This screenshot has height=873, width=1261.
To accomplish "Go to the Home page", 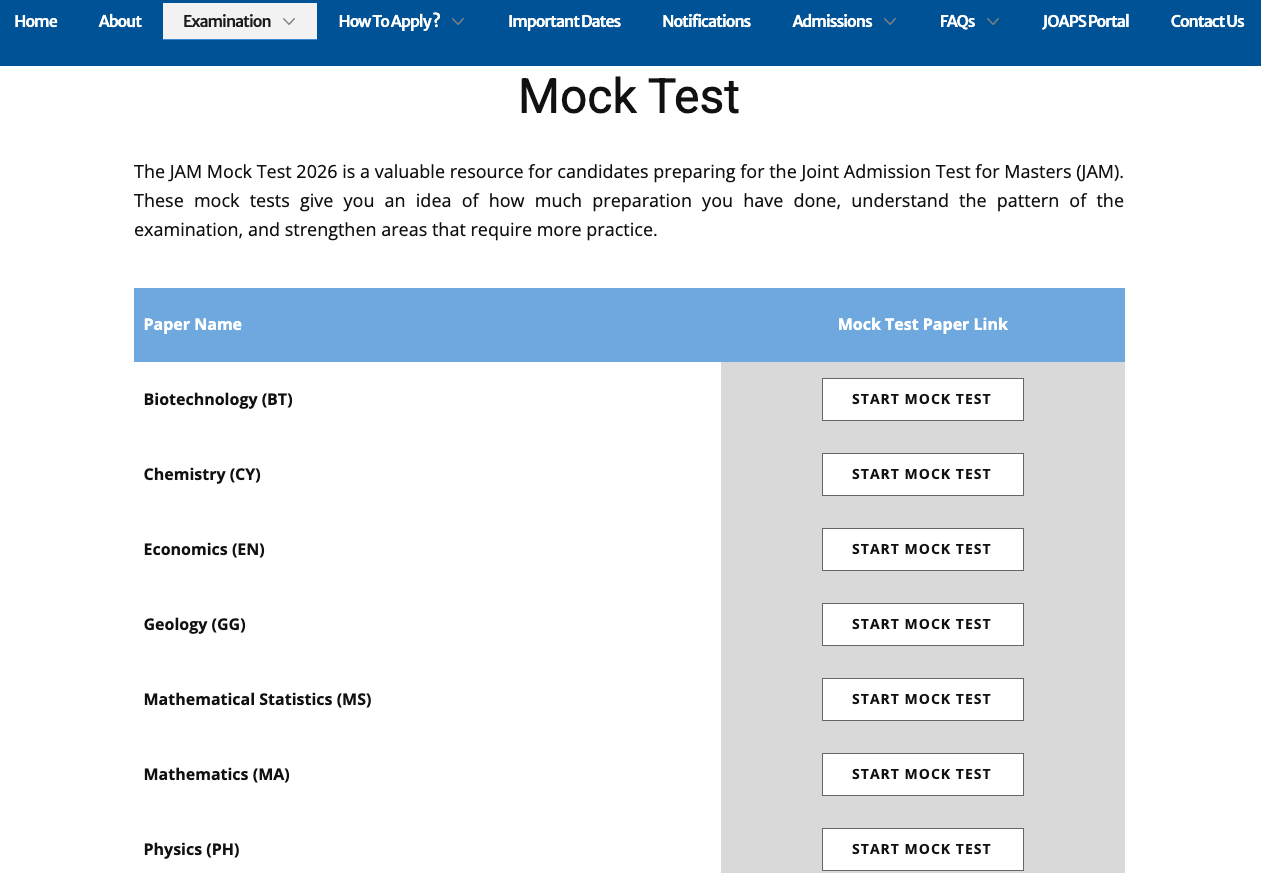I will 36,21.
